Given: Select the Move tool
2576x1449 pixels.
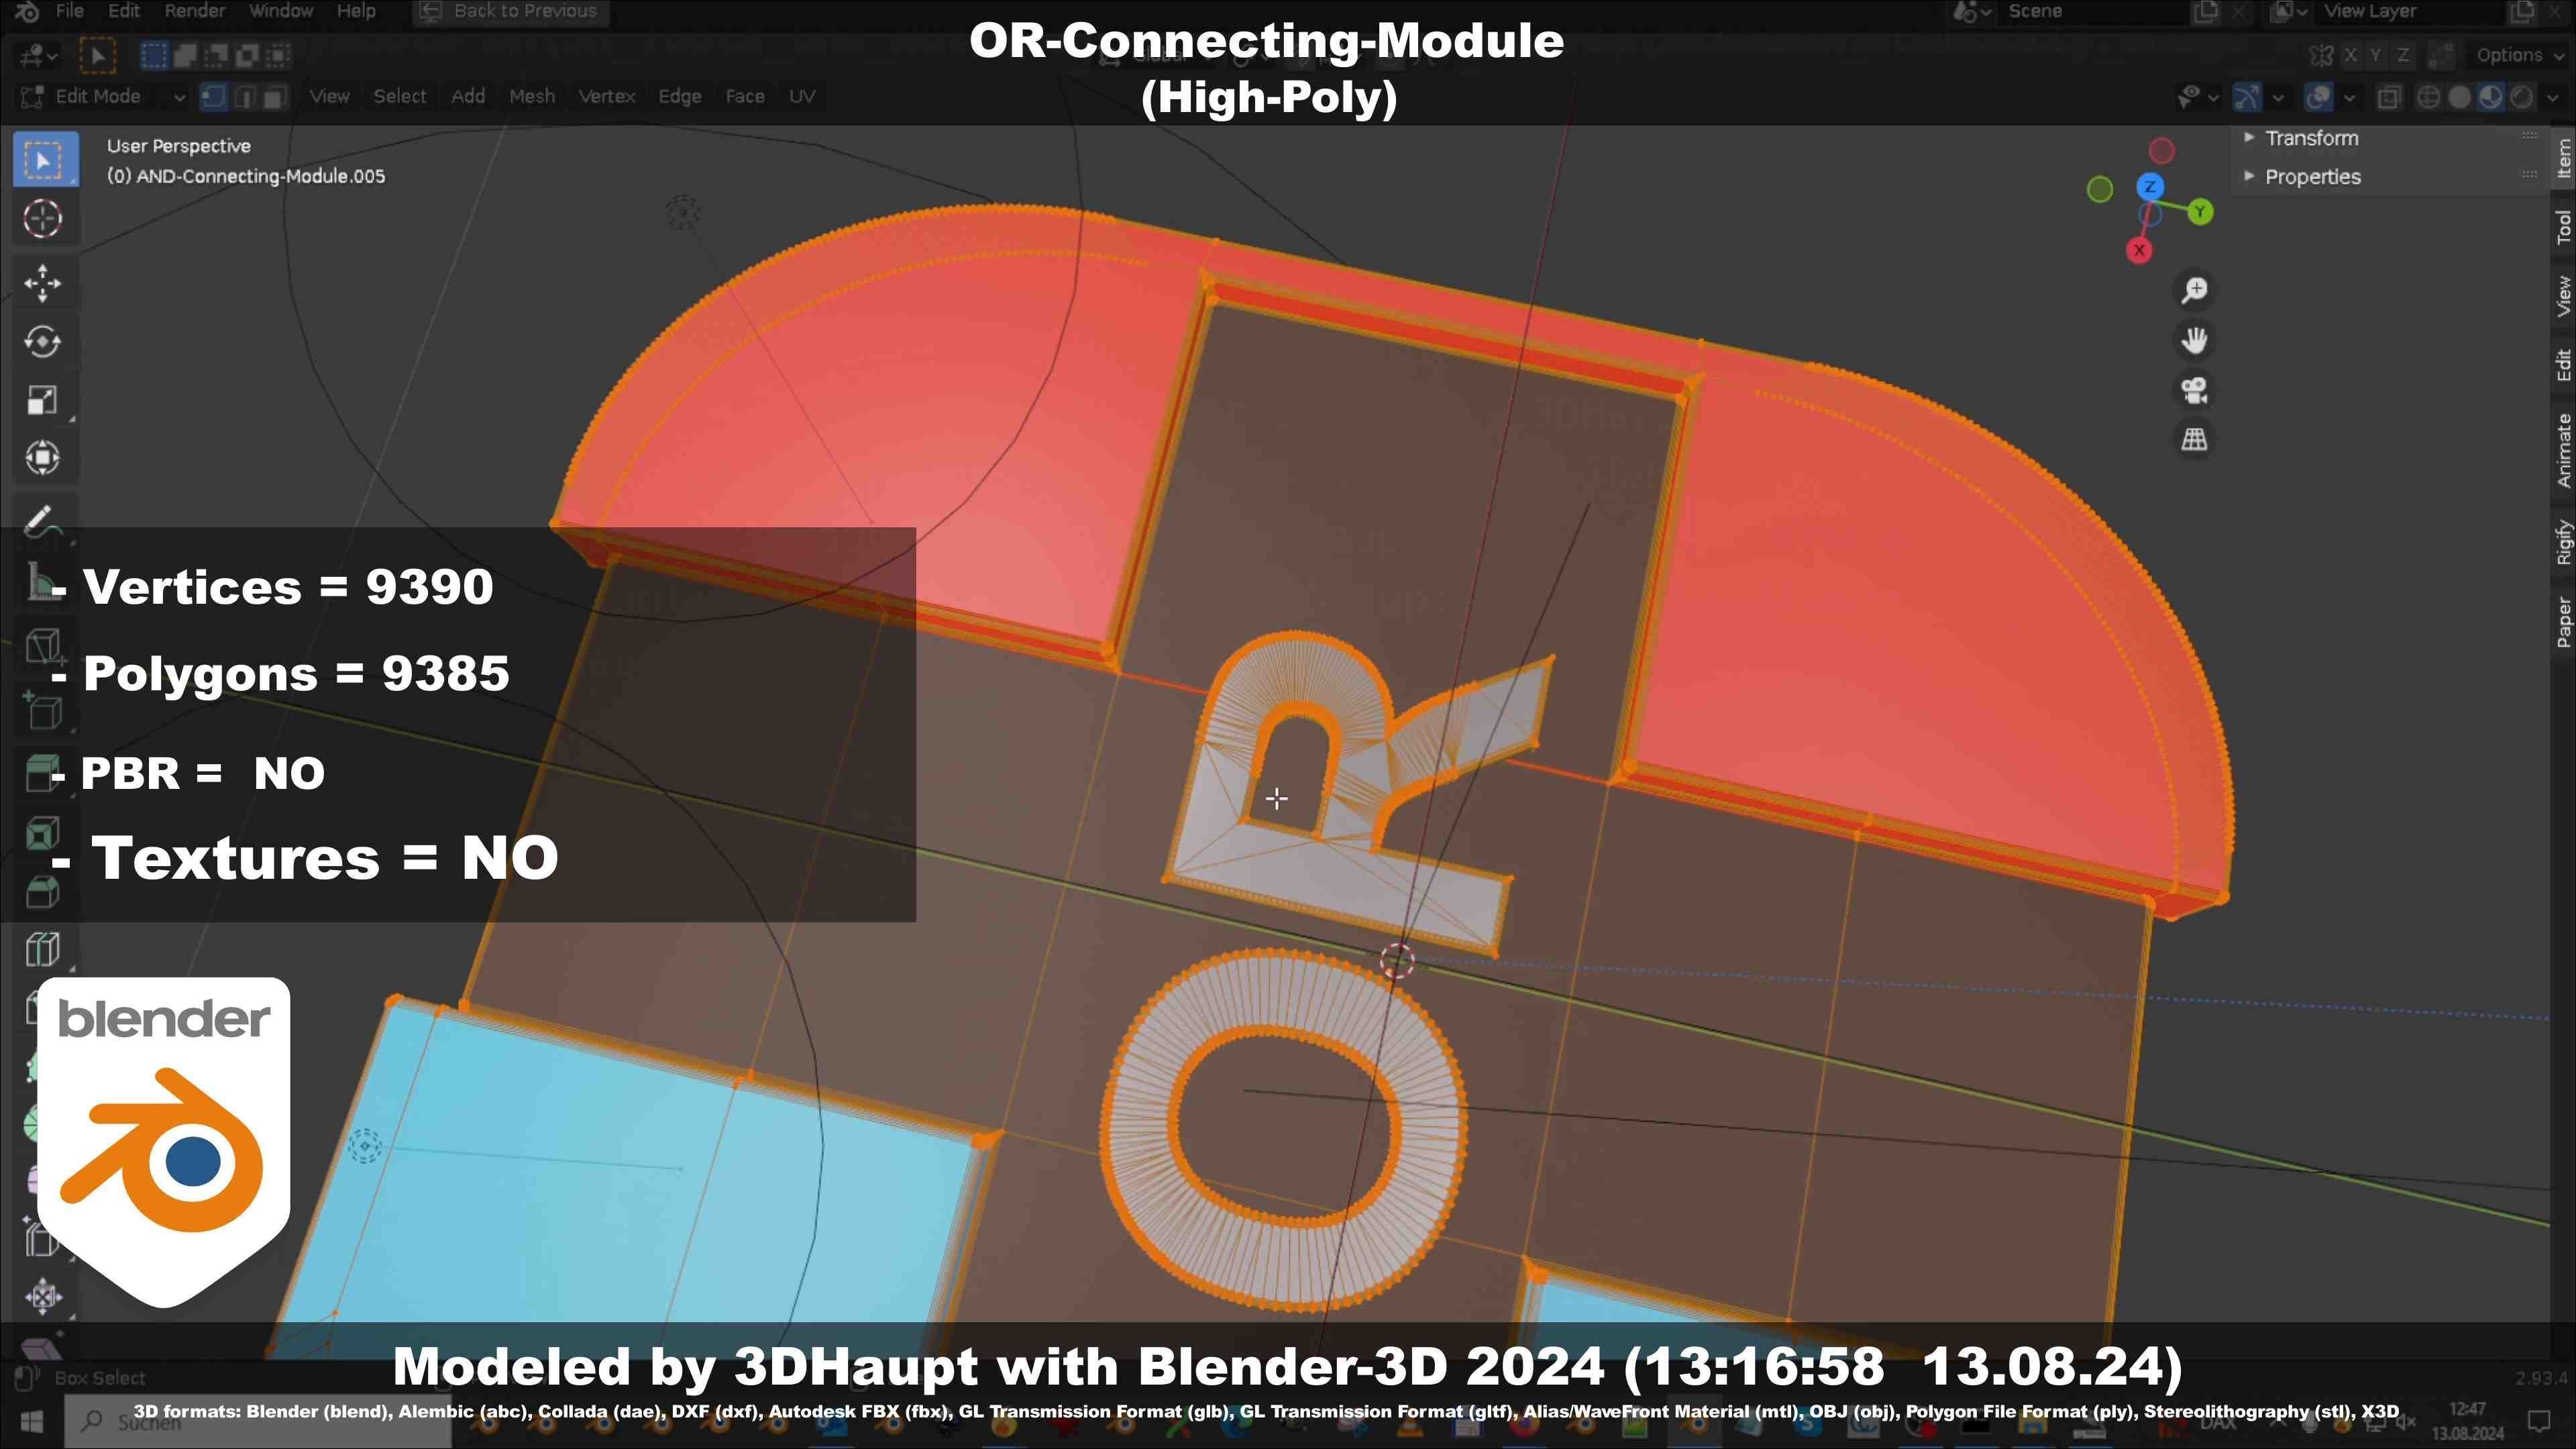Looking at the screenshot, I should tap(43, 283).
